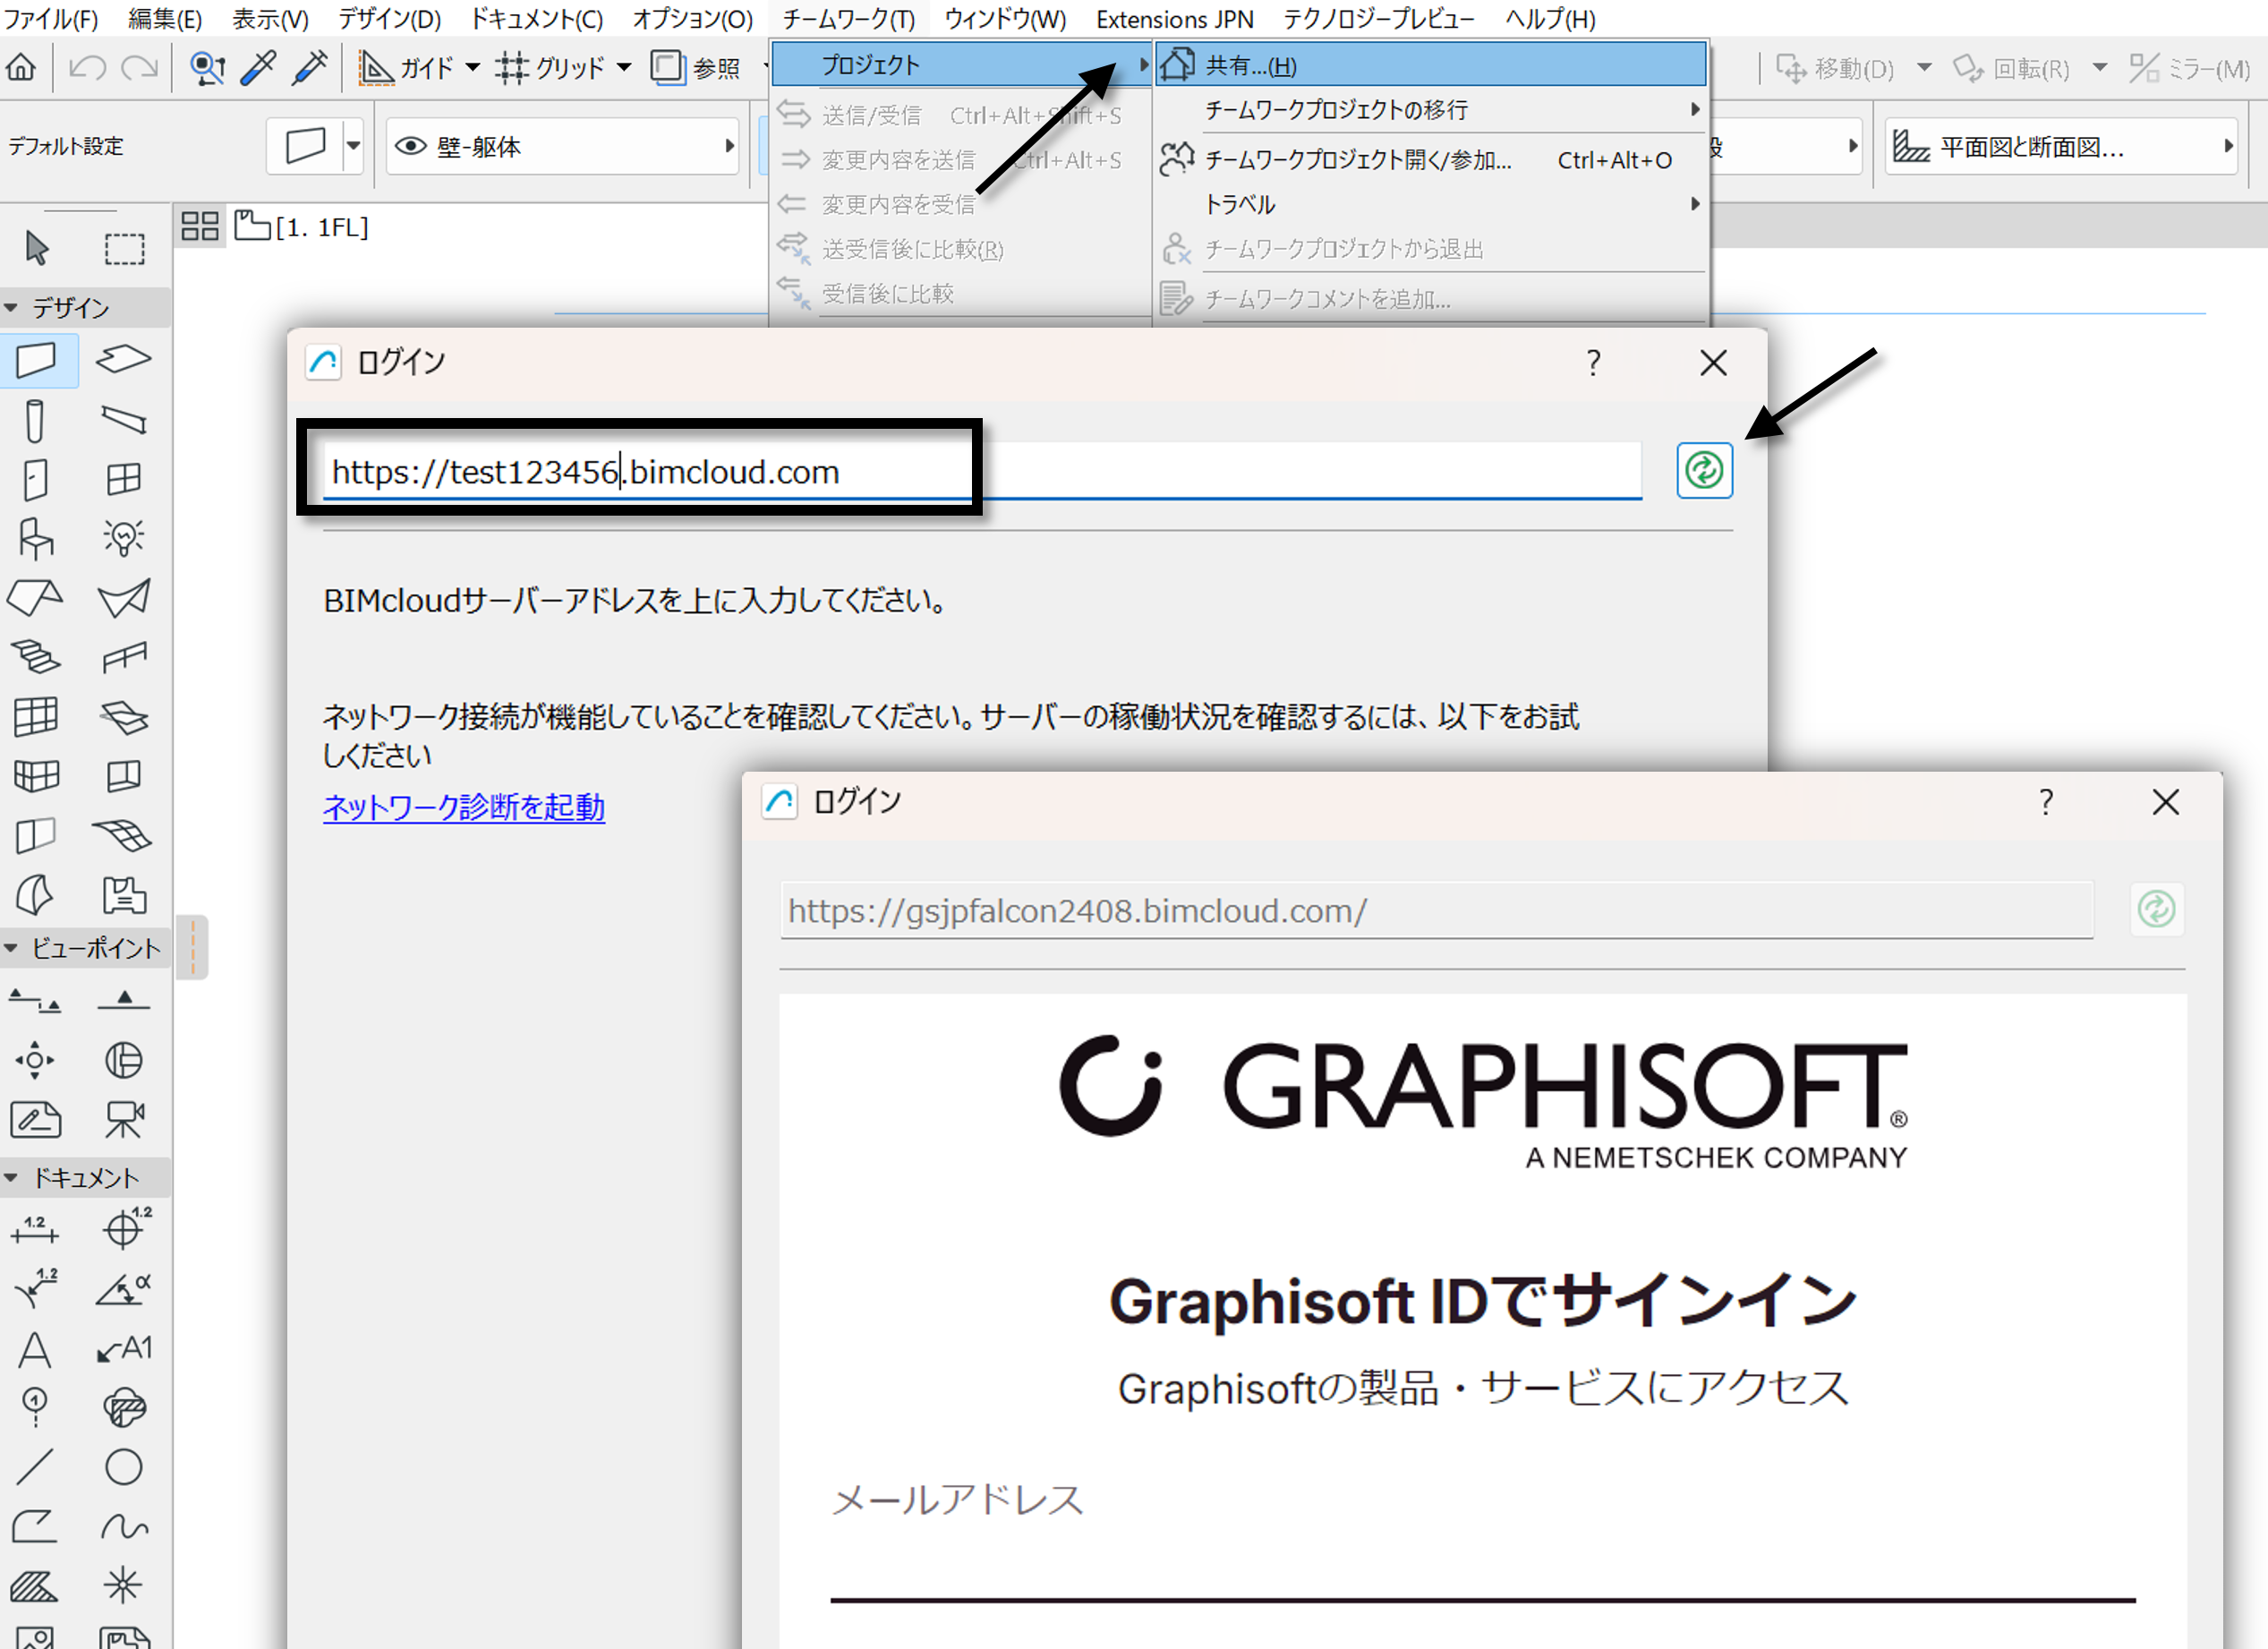Viewport: 2268px width, 1649px height.
Task: Select the Morph tool
Action: click(x=35, y=895)
